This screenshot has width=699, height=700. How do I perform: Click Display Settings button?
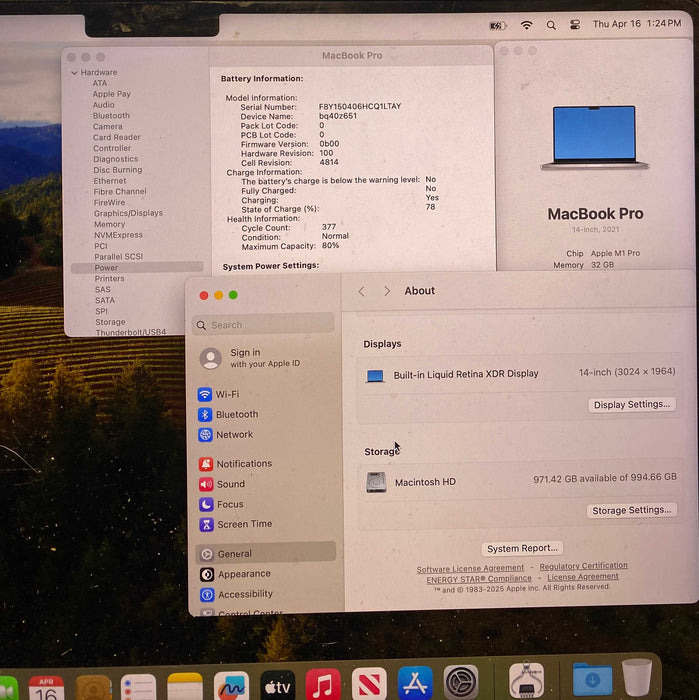632,405
